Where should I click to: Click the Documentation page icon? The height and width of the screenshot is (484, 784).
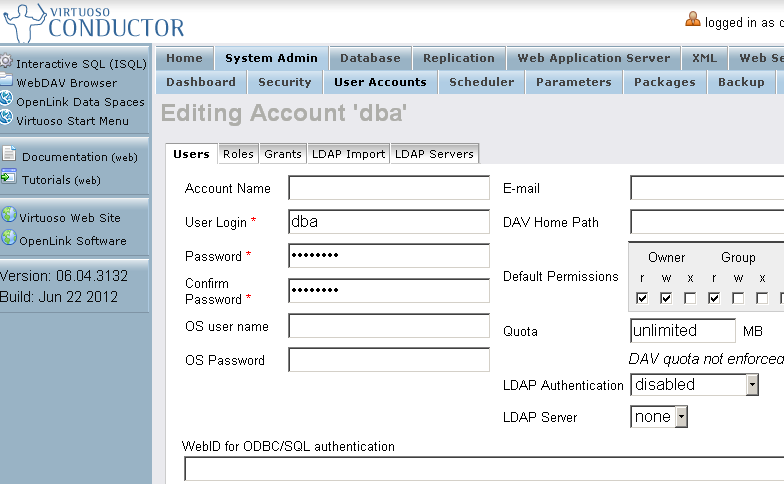click(8, 153)
